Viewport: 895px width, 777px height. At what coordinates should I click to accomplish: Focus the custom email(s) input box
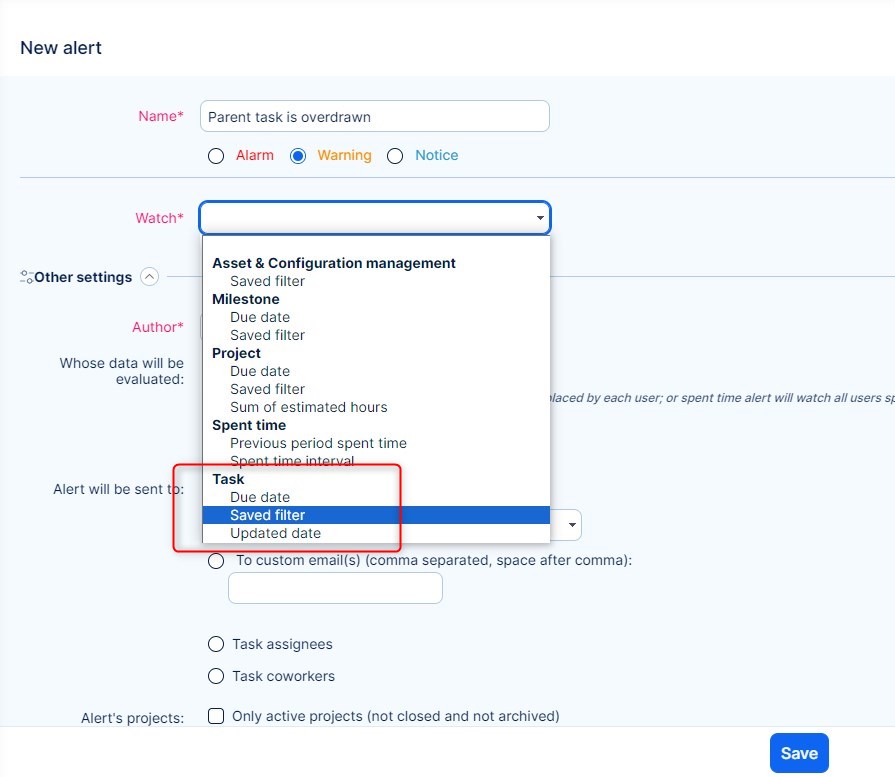coord(335,589)
